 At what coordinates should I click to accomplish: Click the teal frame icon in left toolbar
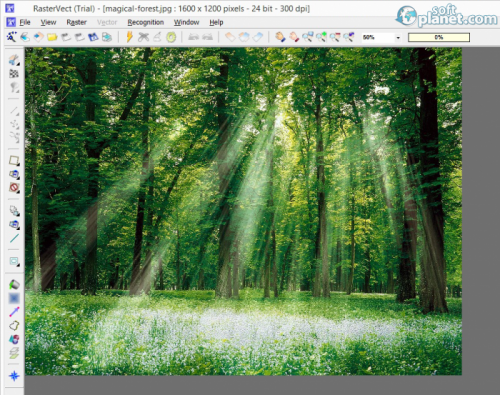tap(14, 261)
